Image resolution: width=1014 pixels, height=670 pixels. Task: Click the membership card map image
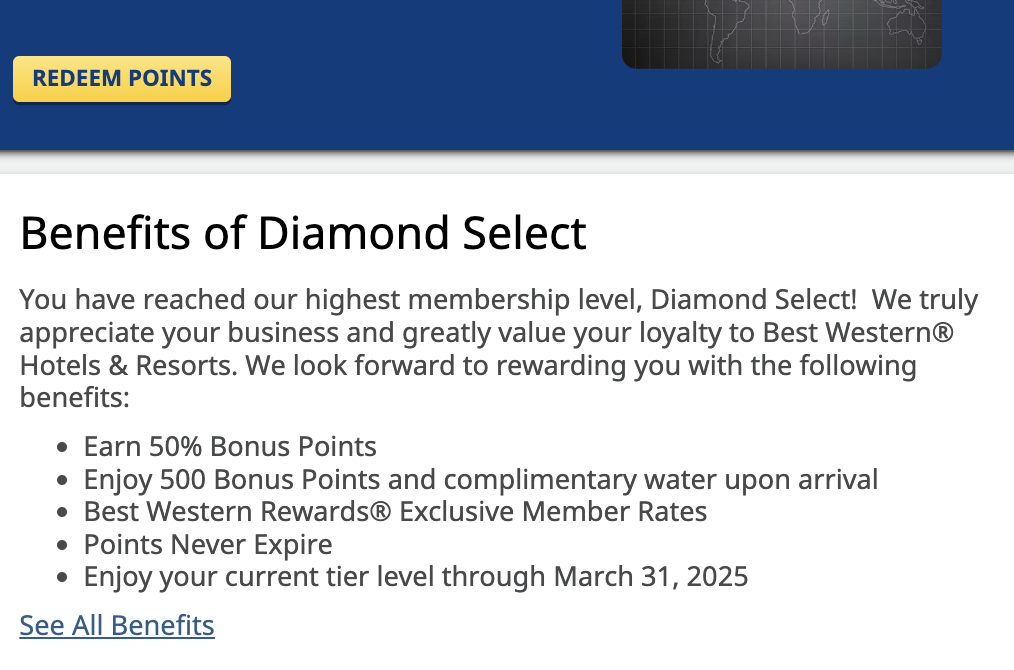(781, 32)
